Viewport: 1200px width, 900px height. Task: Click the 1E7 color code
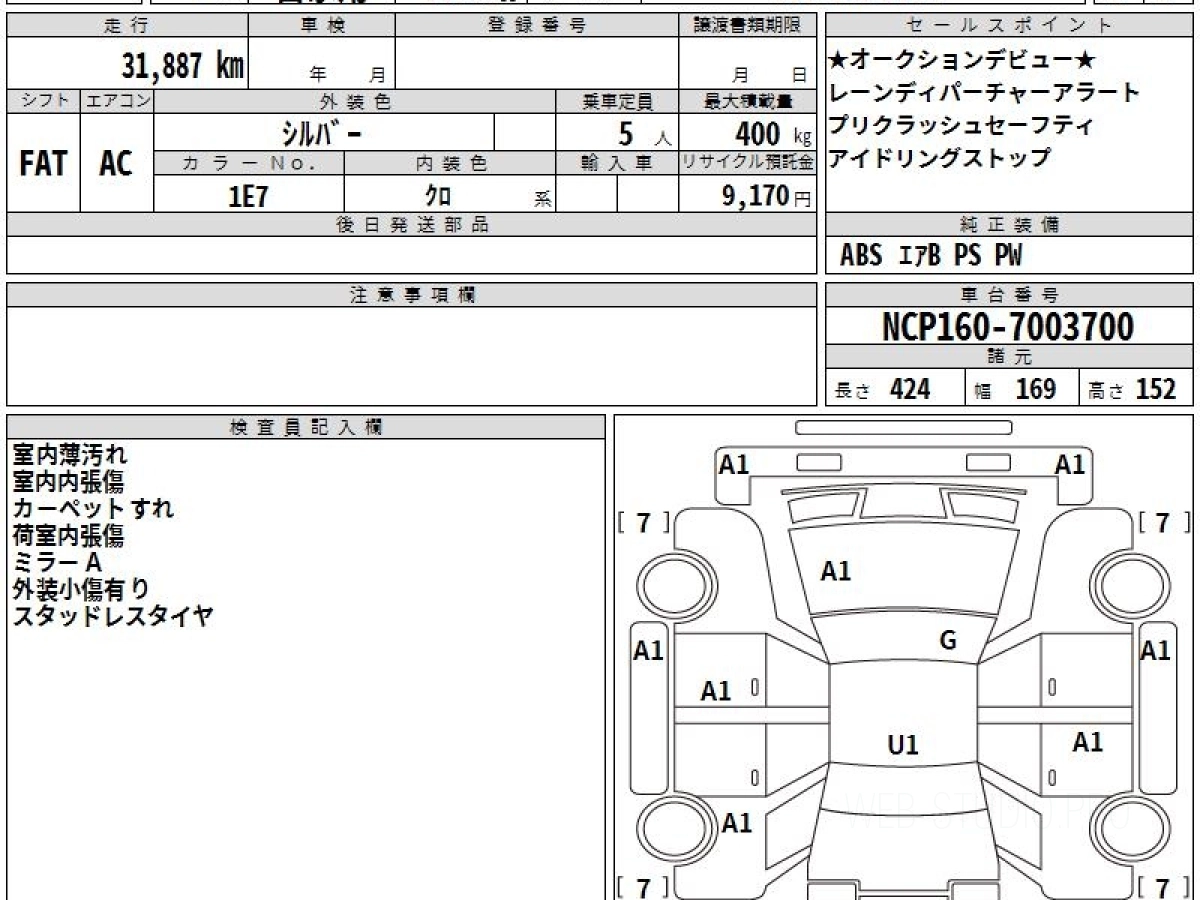pos(248,196)
